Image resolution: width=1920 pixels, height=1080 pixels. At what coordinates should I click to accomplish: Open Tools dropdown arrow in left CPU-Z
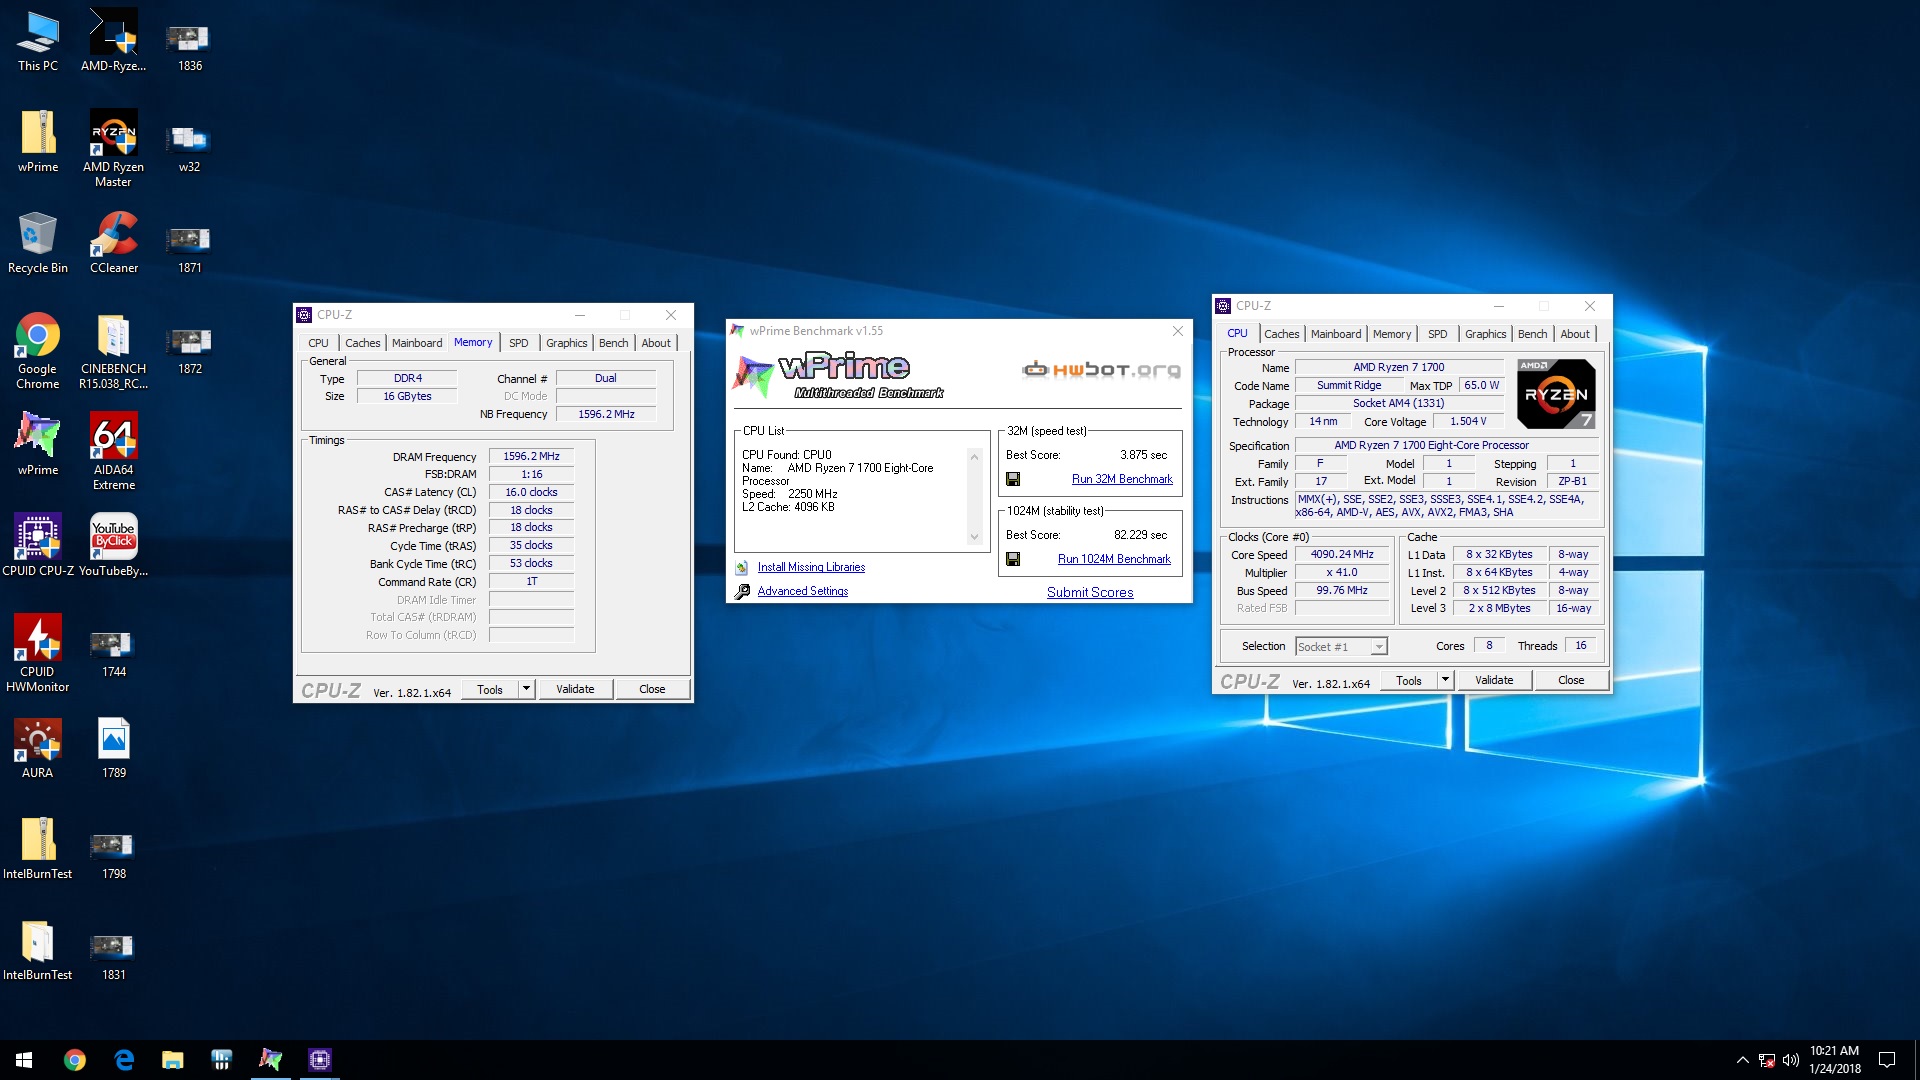526,689
